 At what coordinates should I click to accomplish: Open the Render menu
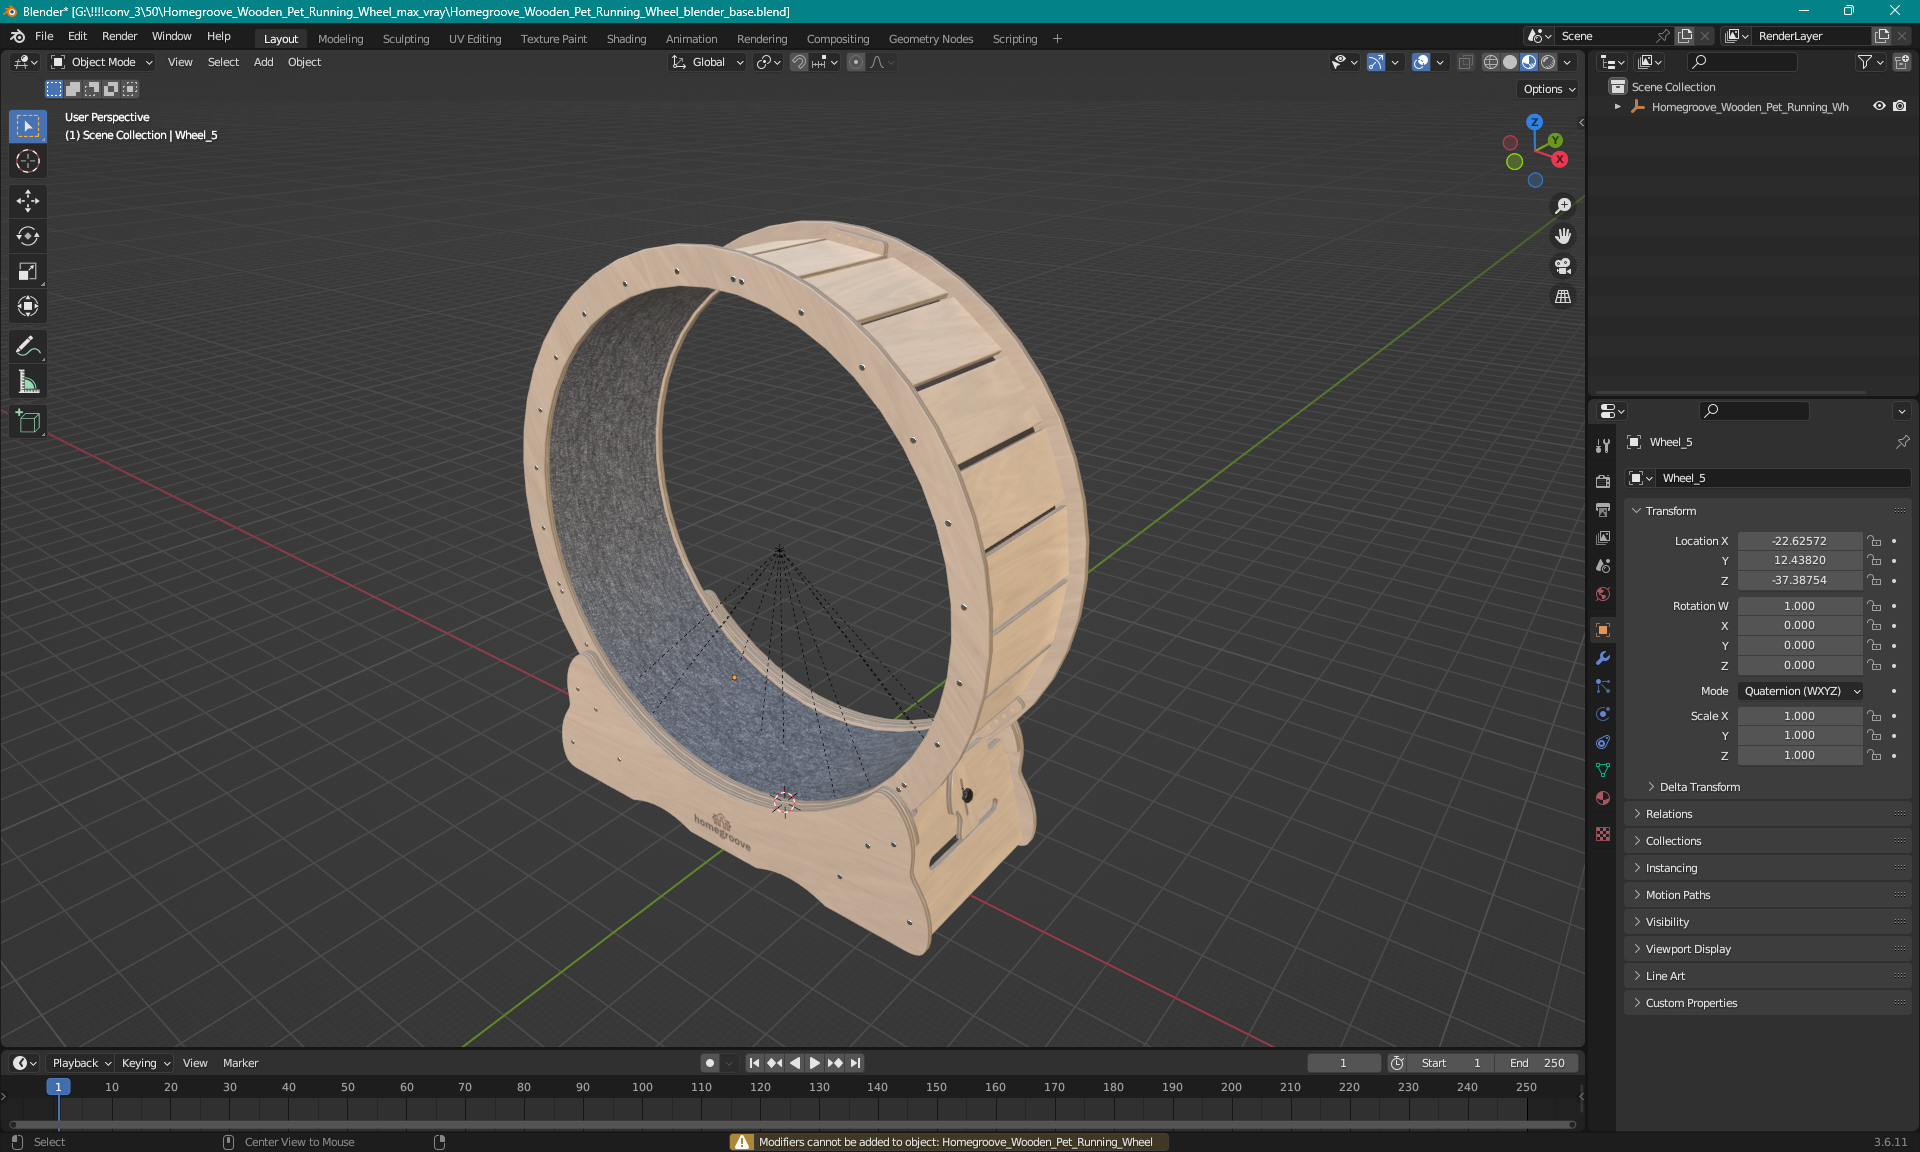point(119,36)
